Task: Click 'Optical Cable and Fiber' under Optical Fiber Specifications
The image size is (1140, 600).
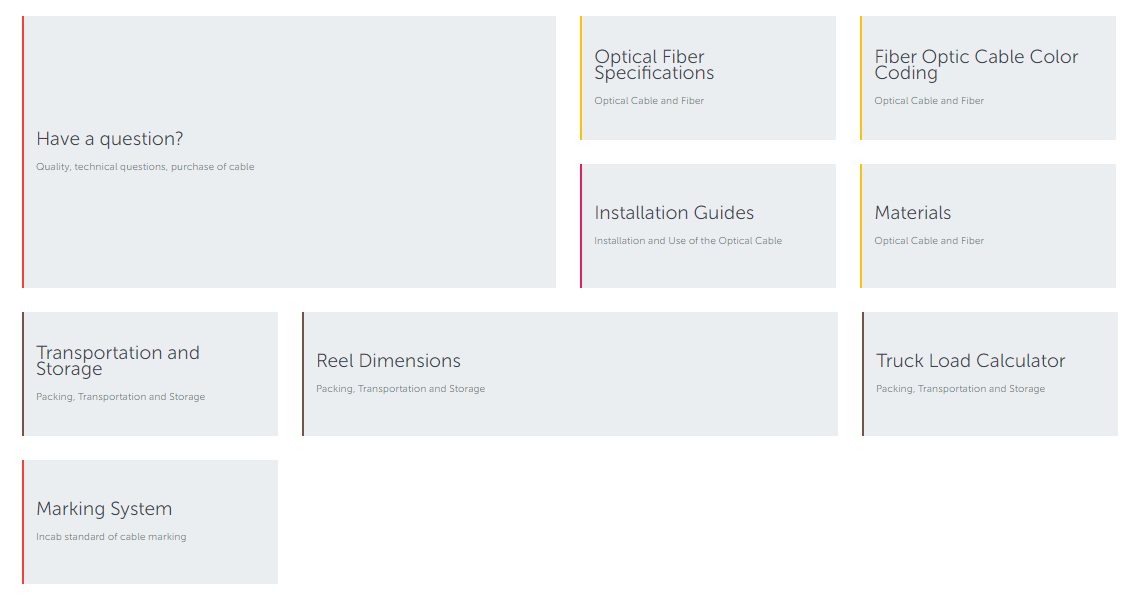Action: pos(649,101)
